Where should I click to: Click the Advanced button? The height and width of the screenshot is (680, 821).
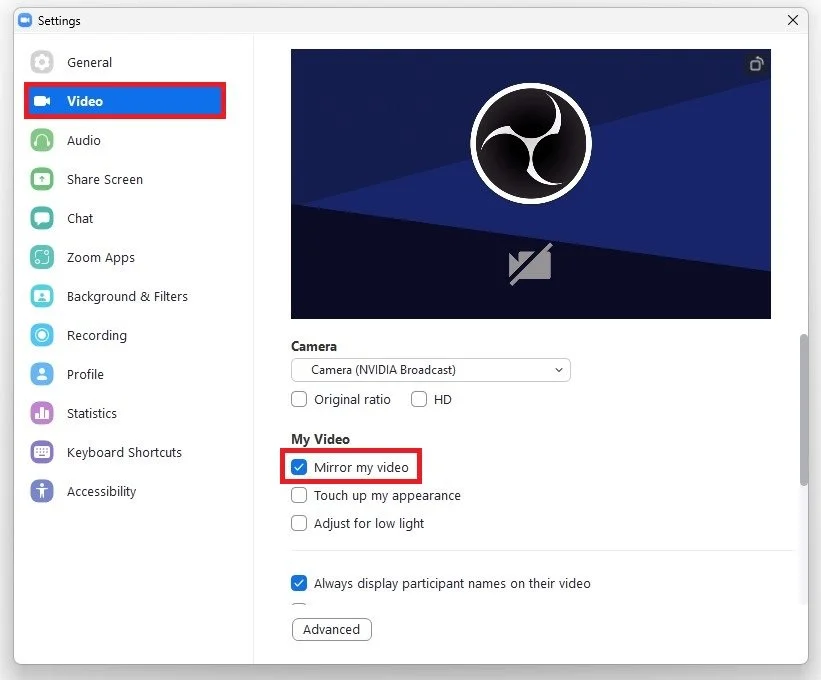[x=331, y=629]
